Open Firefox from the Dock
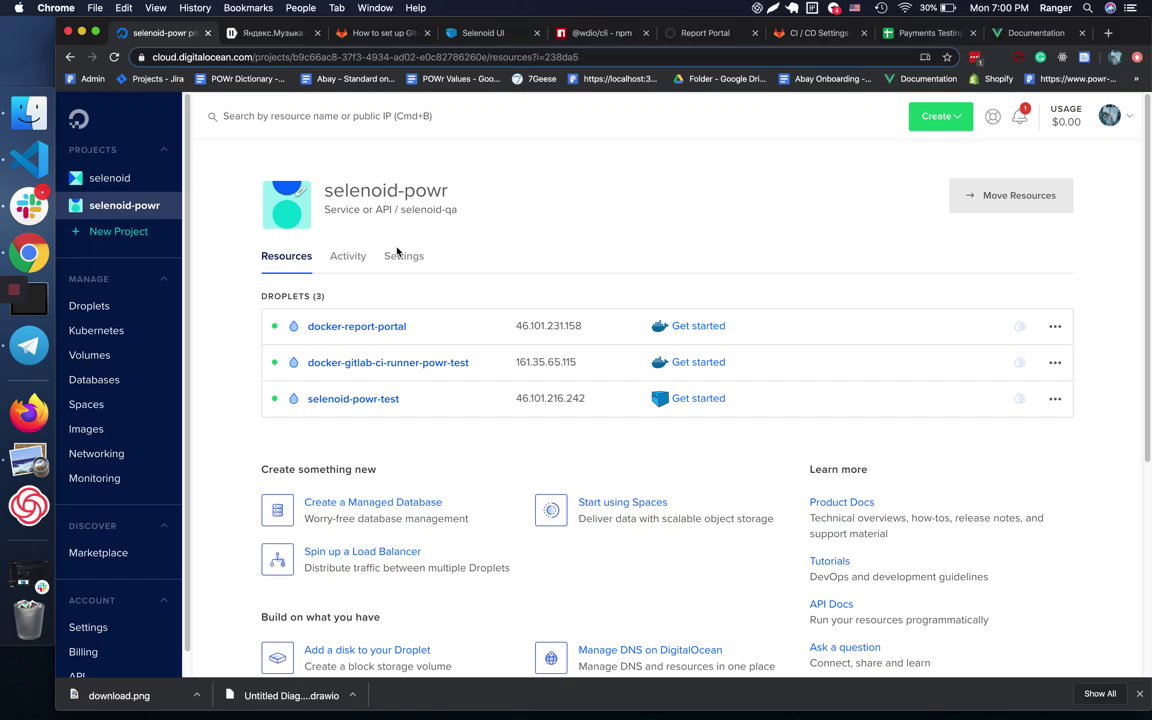The image size is (1152, 720). coord(29,413)
